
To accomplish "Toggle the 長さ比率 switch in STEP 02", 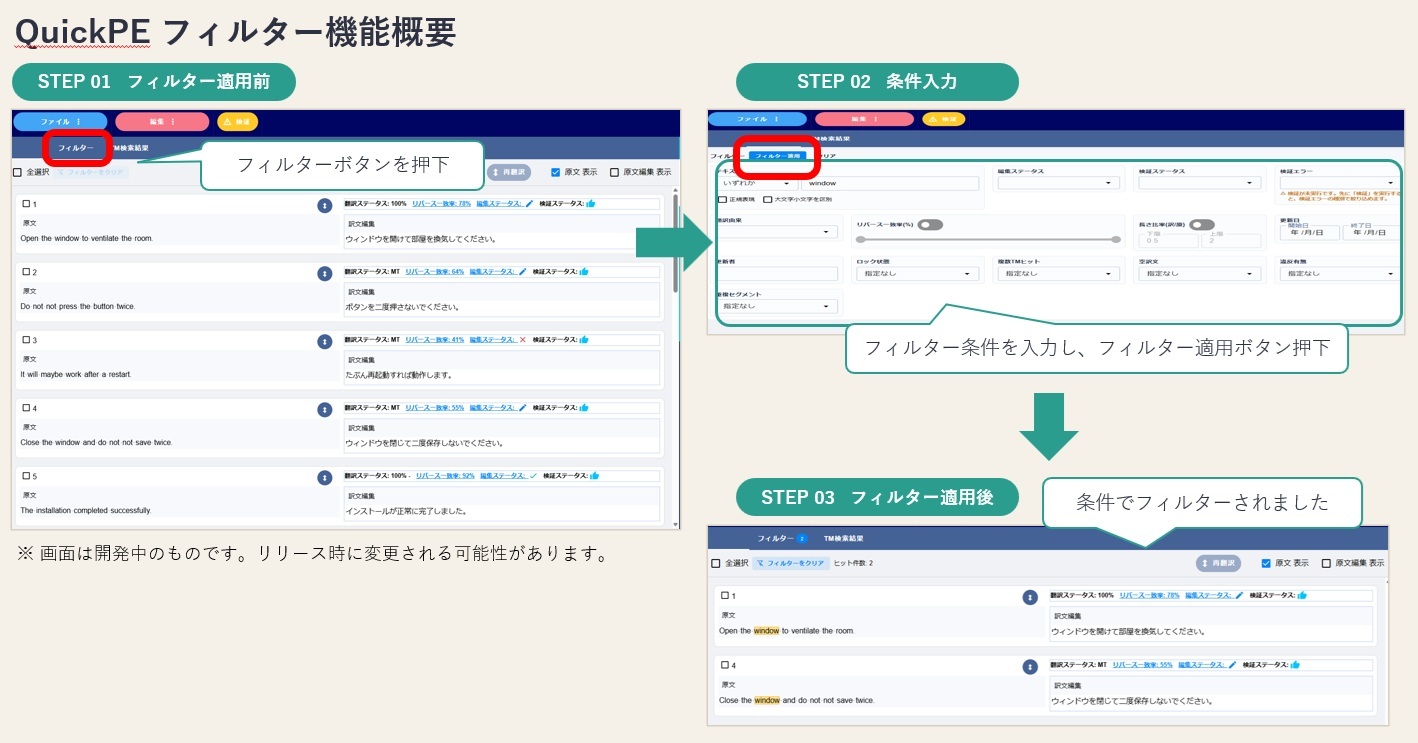I will pos(1202,225).
